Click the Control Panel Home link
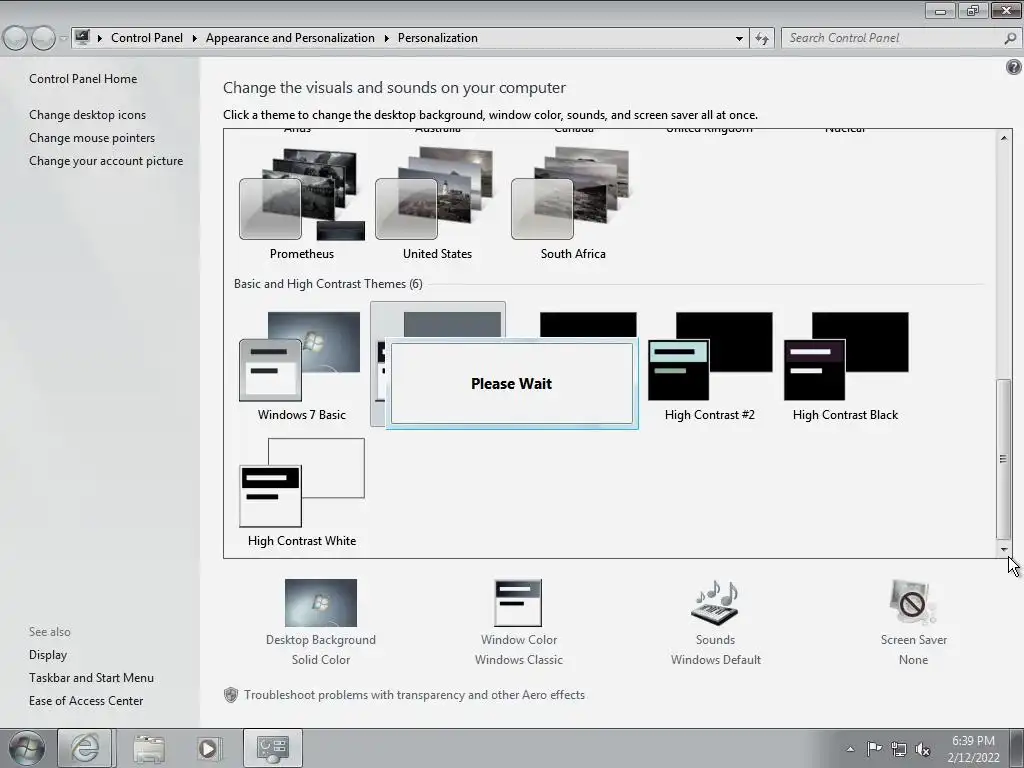This screenshot has height=768, width=1024. point(83,79)
